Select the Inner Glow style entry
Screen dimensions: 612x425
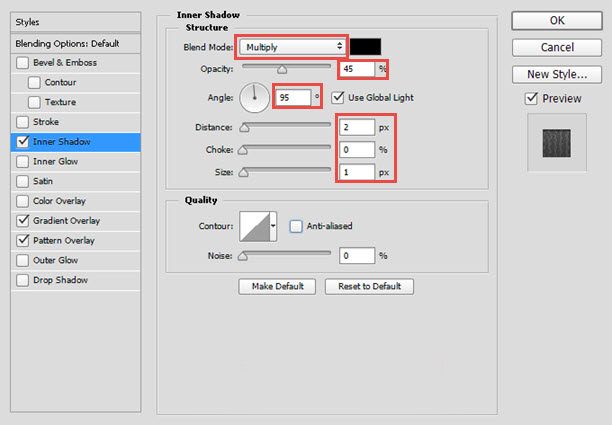[55, 162]
